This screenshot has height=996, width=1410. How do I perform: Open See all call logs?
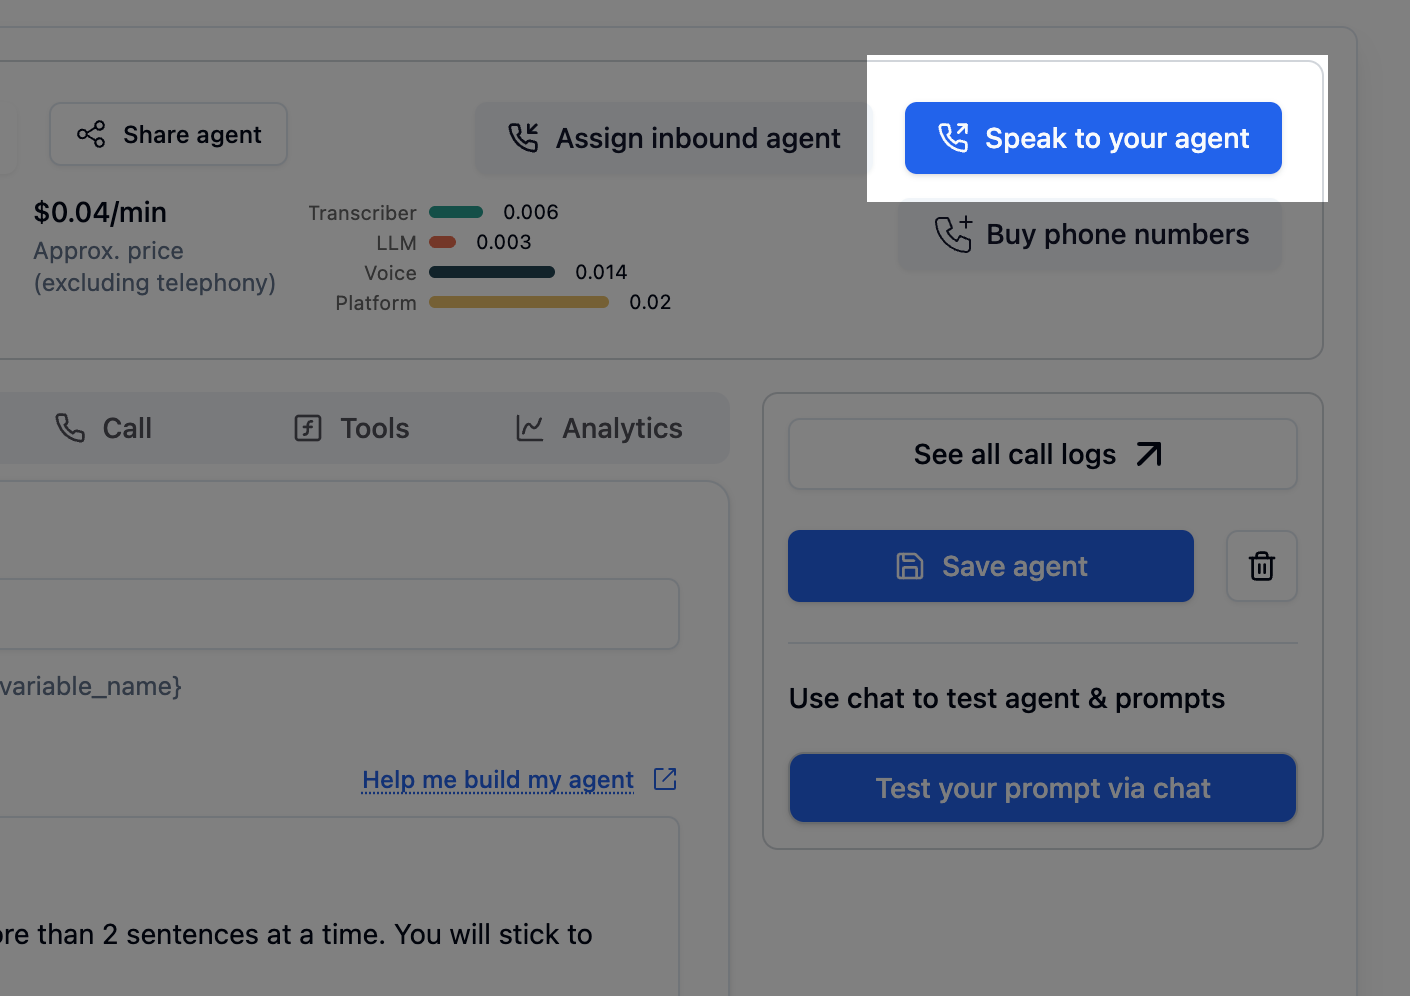coord(1042,454)
